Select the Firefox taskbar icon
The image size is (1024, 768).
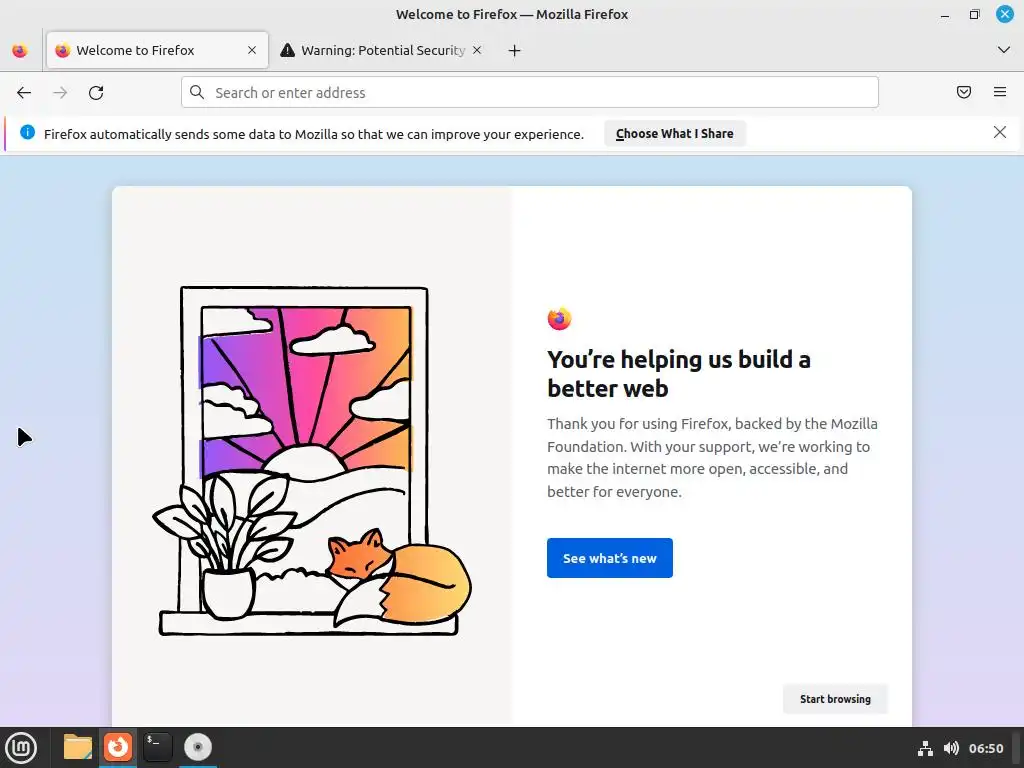click(118, 746)
